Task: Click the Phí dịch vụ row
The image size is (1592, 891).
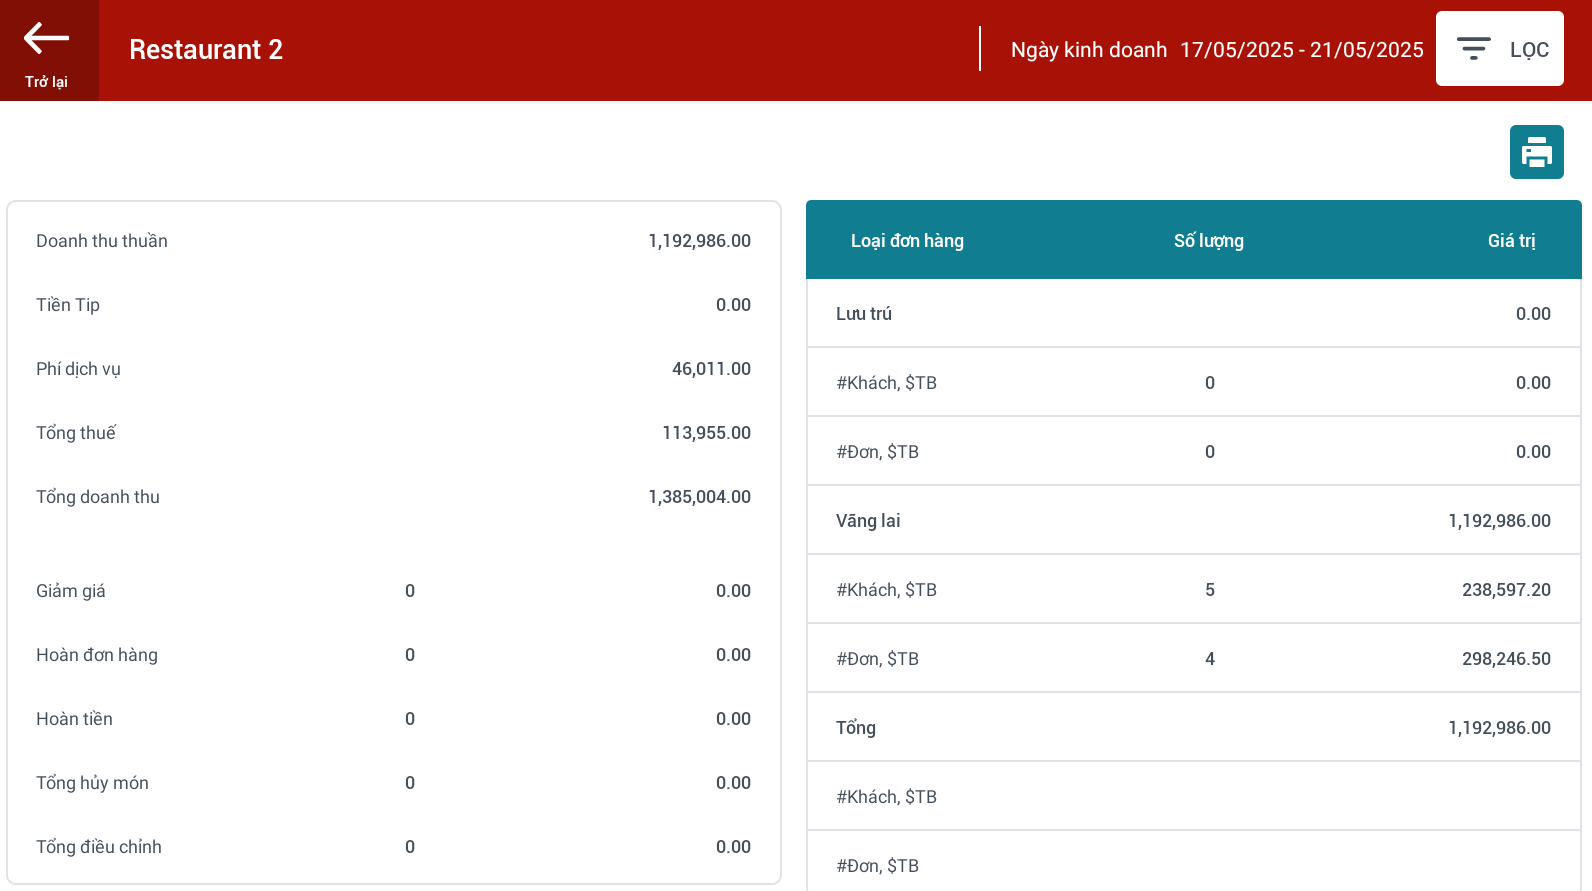Action: point(393,369)
